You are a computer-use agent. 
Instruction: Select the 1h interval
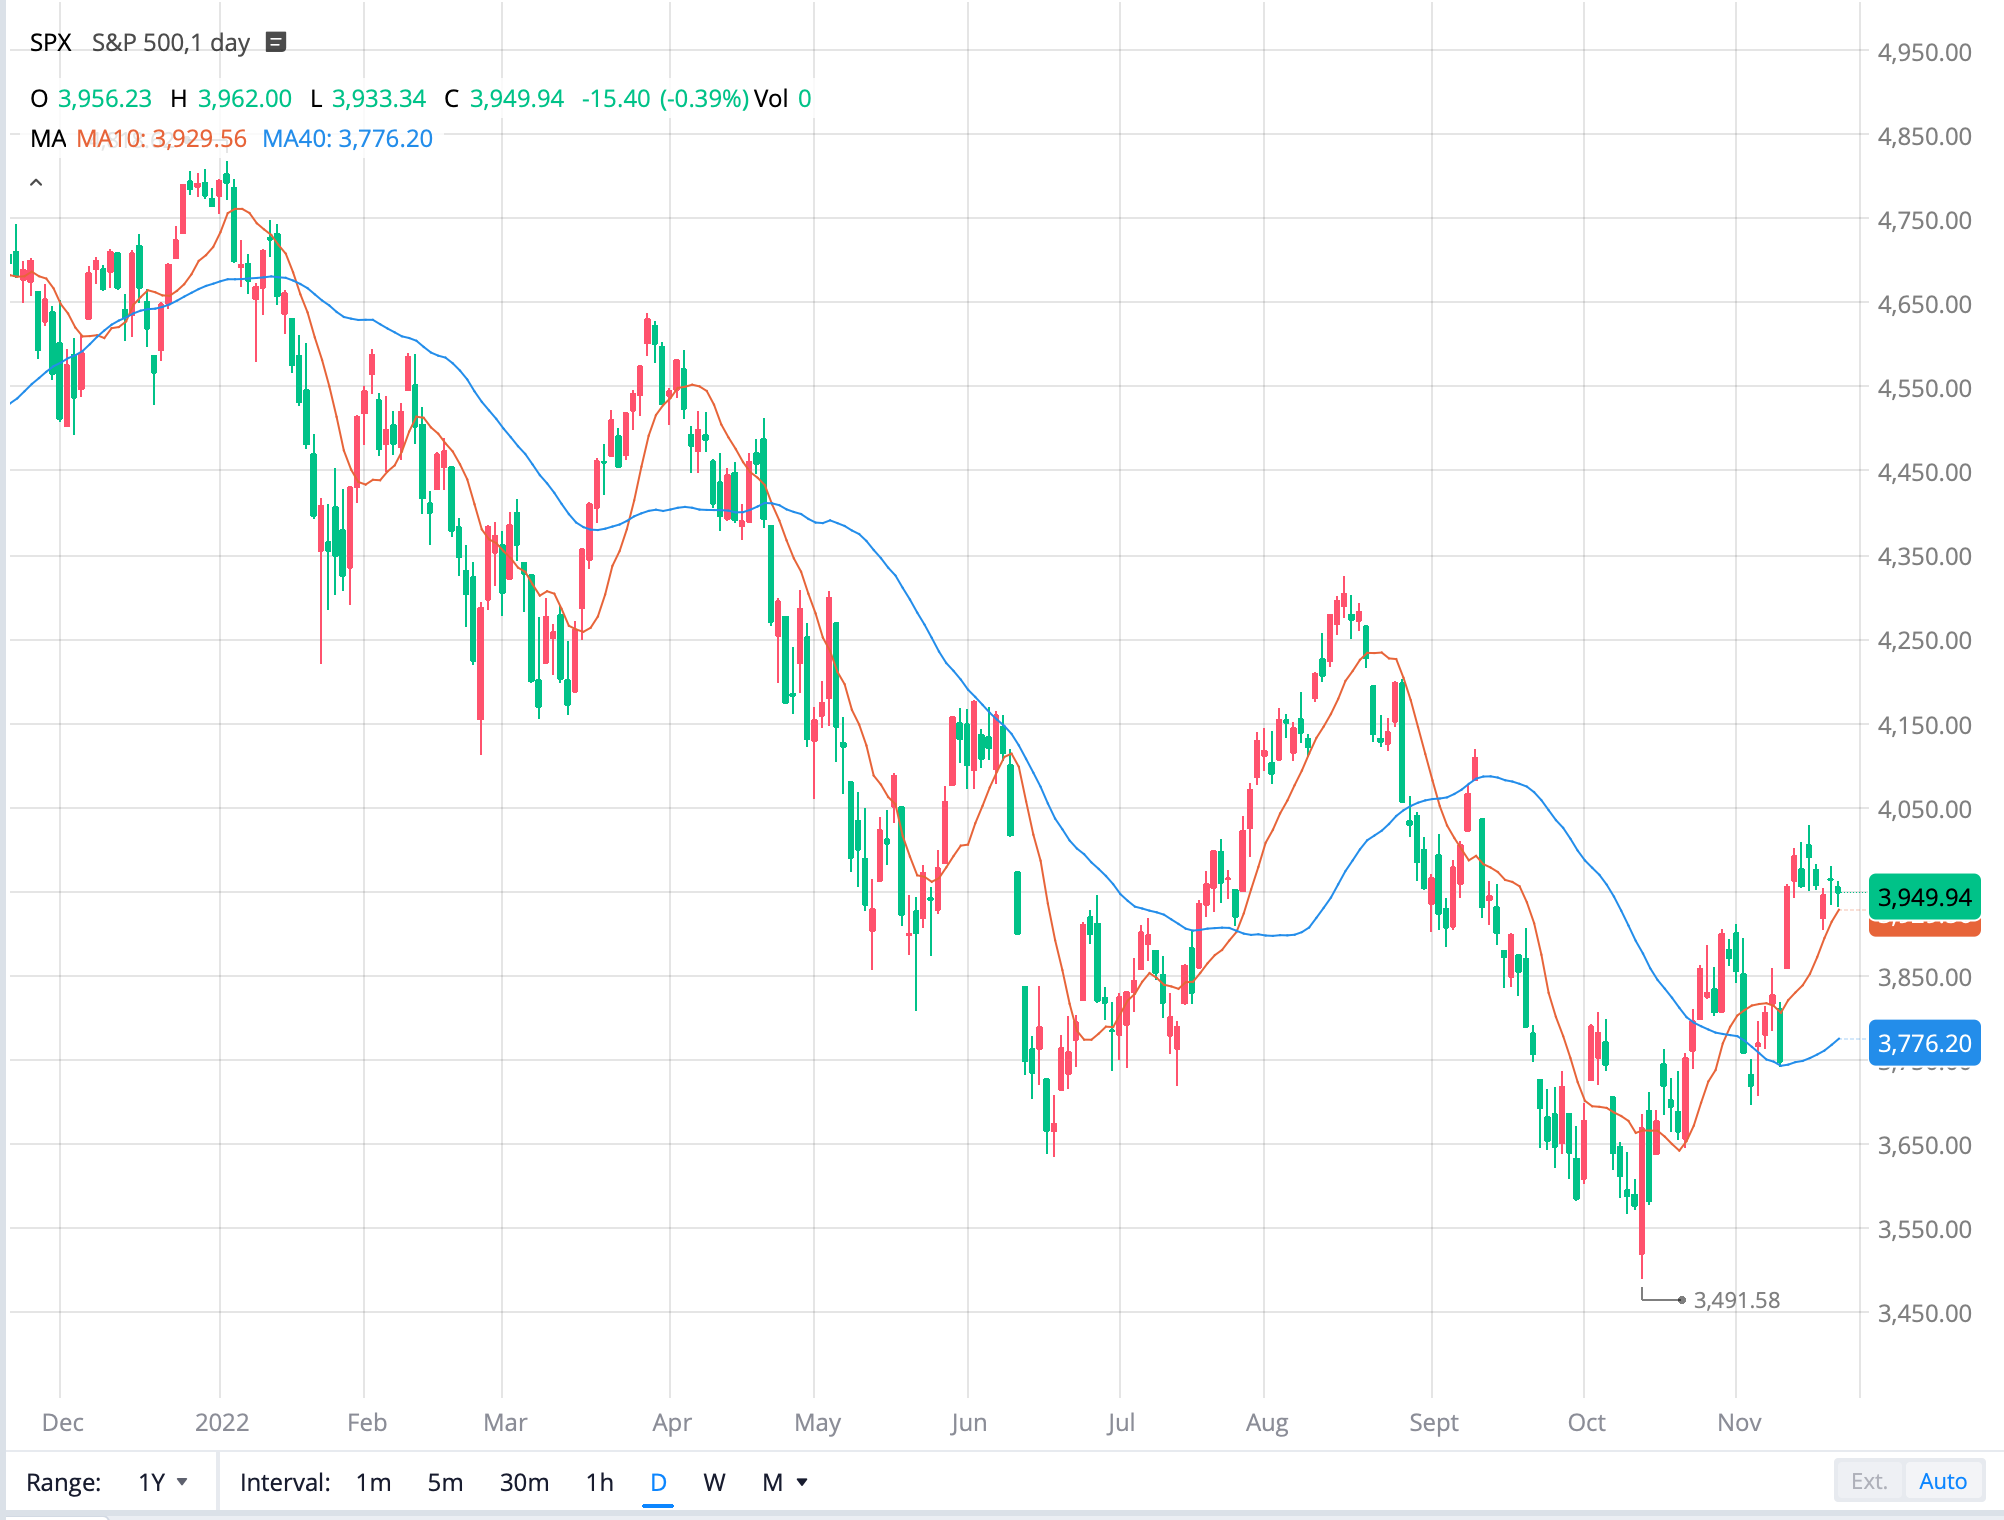598,1483
